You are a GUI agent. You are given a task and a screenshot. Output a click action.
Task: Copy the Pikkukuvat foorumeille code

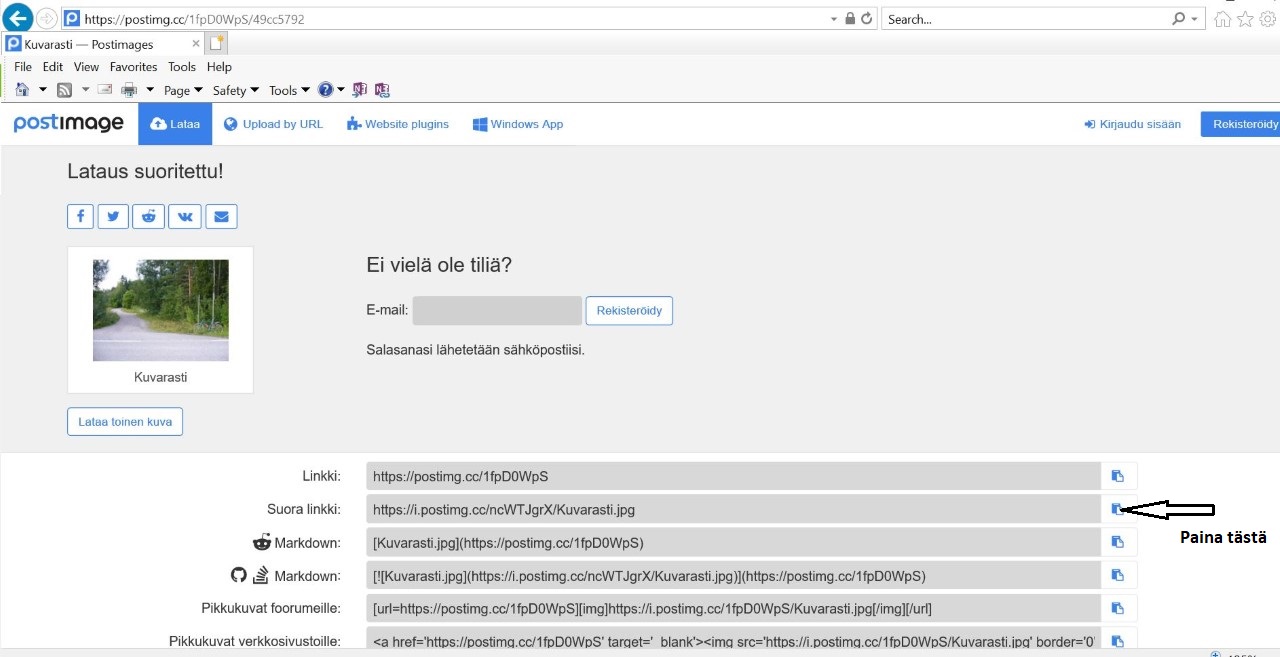pyautogui.click(x=1118, y=608)
